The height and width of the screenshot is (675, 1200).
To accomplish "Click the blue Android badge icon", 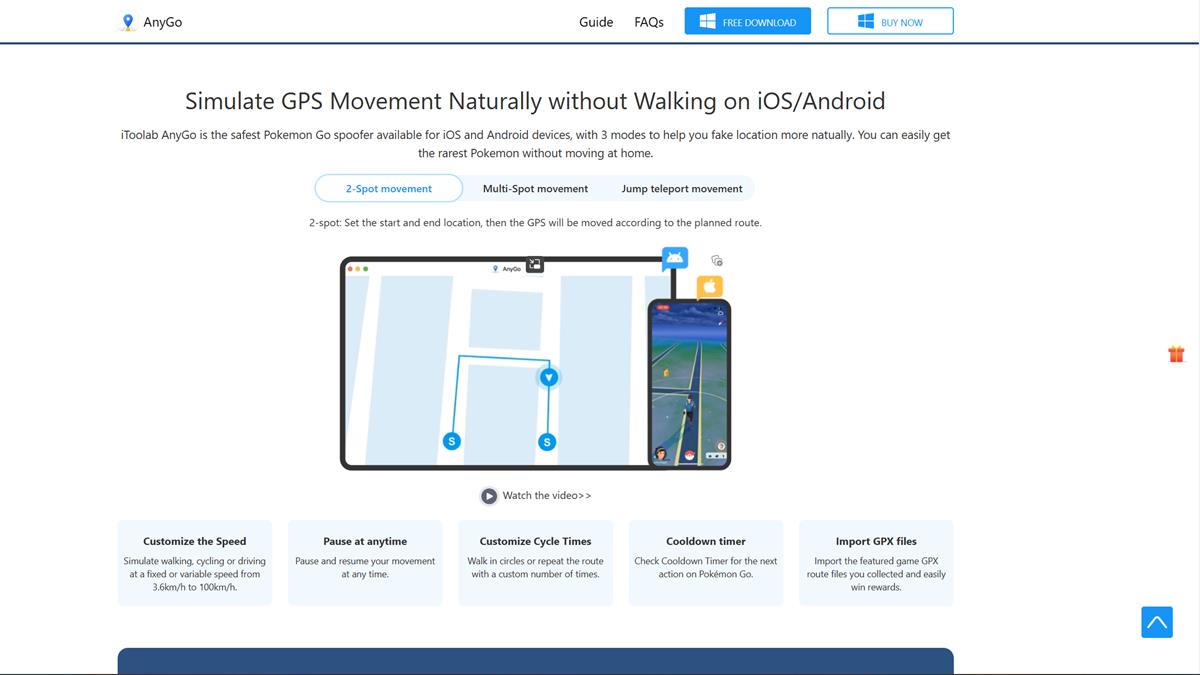I will [x=675, y=258].
